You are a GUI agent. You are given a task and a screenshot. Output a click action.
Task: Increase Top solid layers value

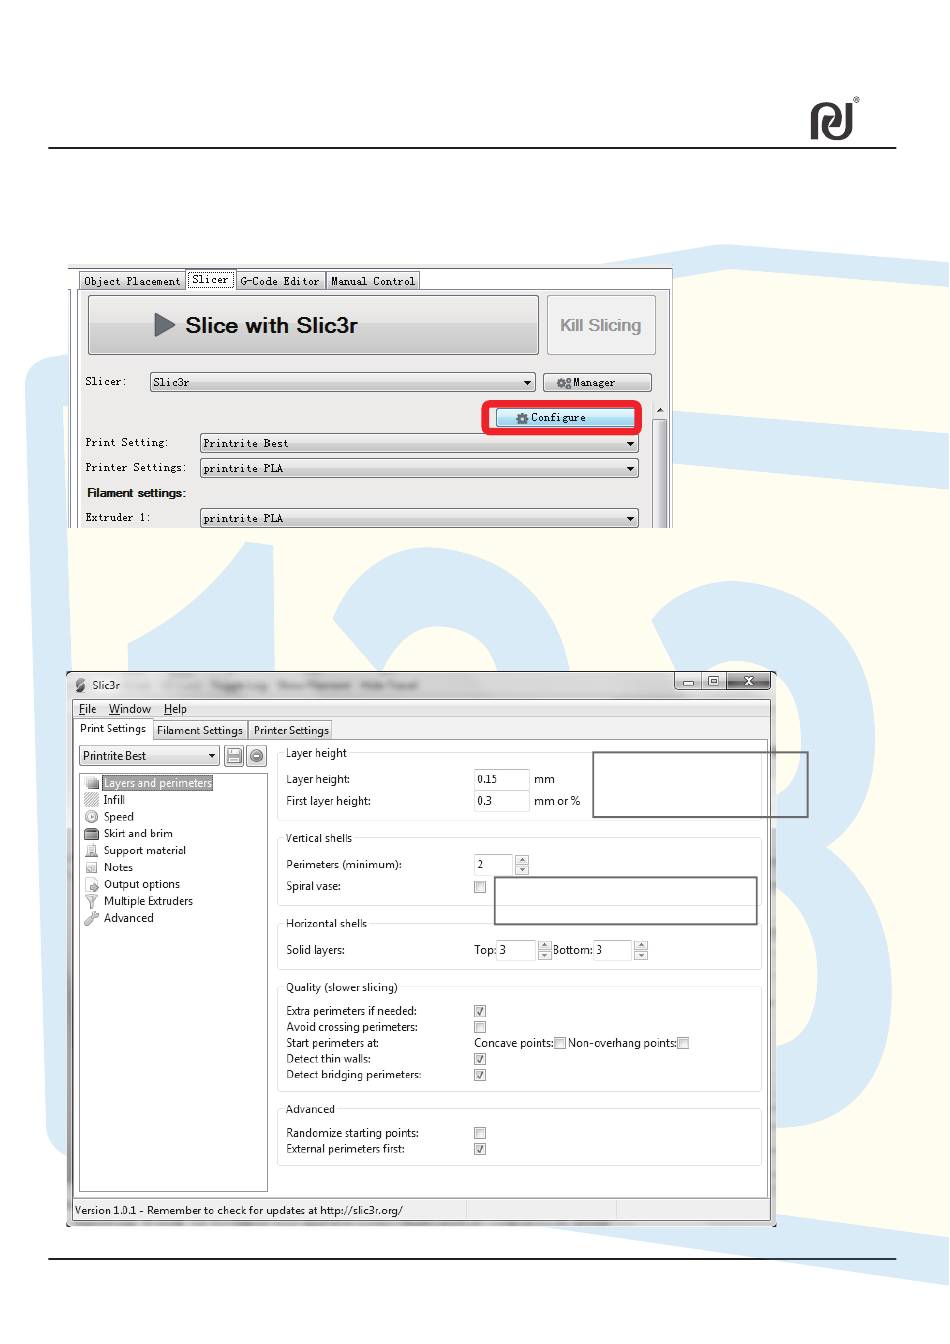click(545, 945)
